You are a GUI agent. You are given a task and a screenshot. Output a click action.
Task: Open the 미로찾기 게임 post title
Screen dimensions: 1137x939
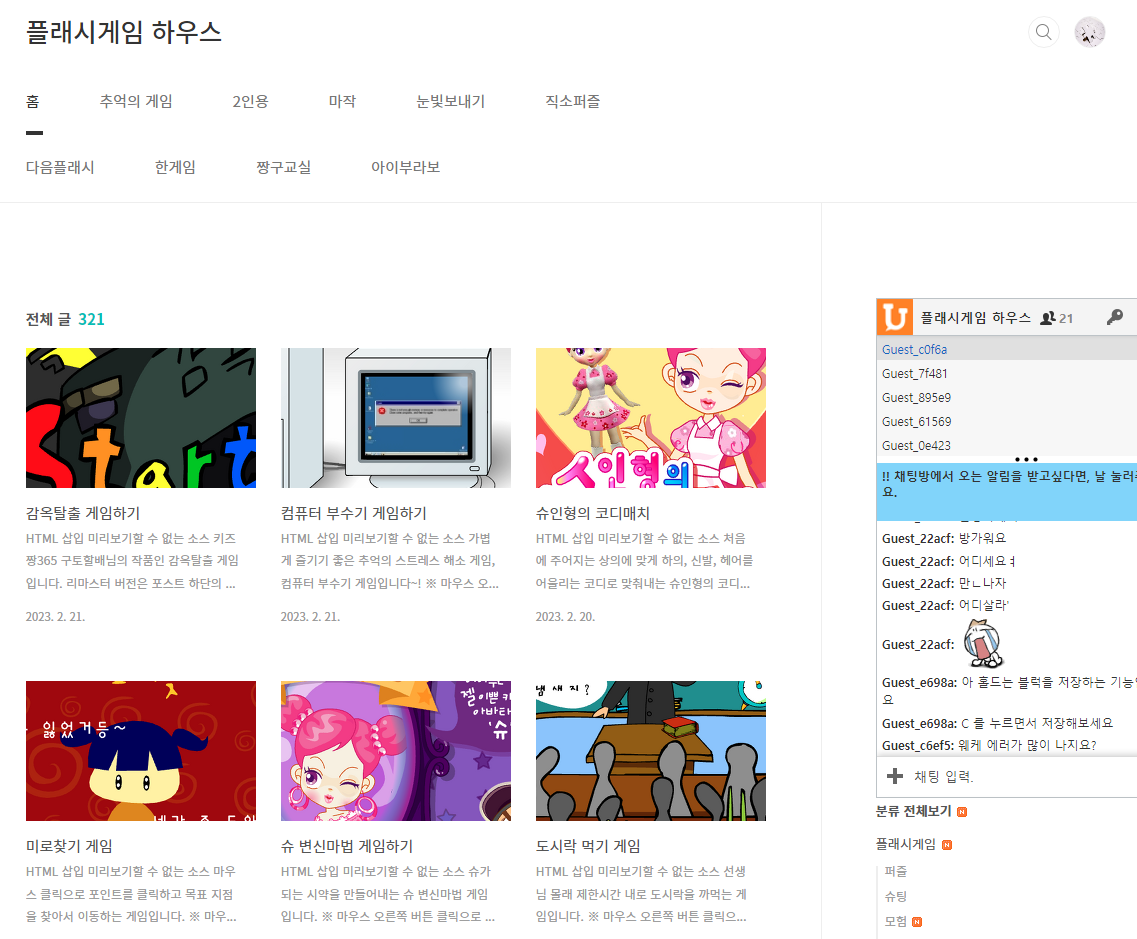click(69, 846)
